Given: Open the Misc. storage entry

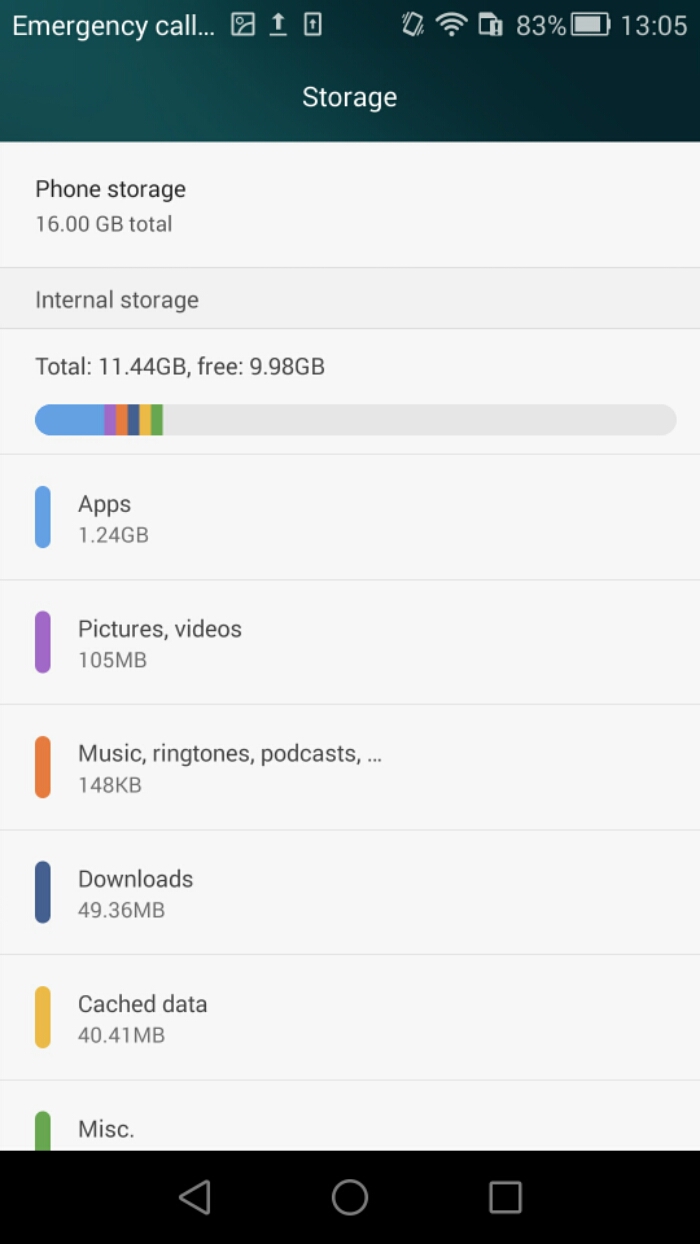Looking at the screenshot, I should click(350, 1128).
